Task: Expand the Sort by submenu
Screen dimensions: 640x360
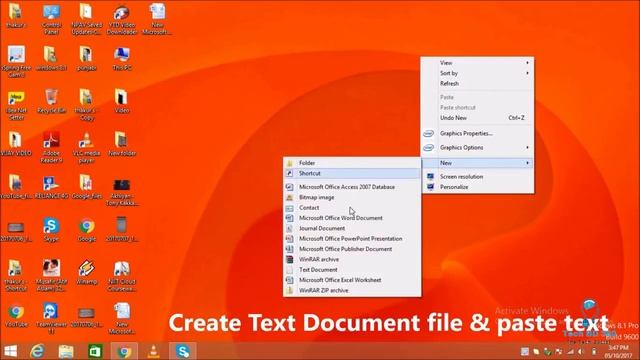Action: point(477,73)
